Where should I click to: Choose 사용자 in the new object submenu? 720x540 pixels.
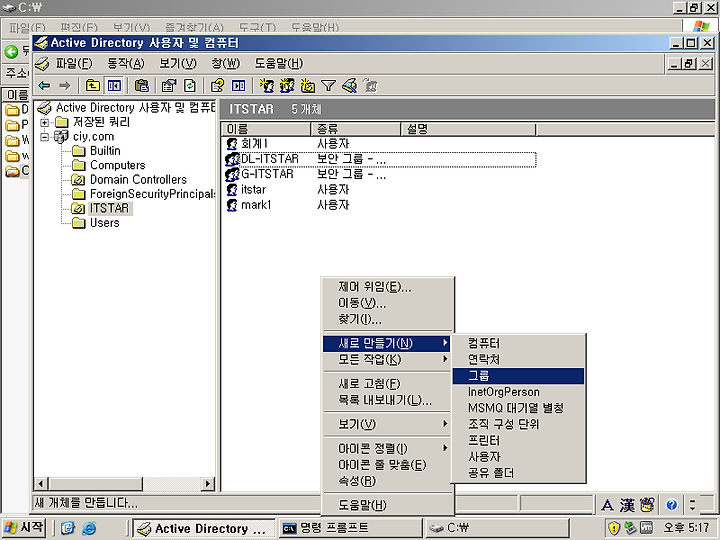(x=518, y=457)
